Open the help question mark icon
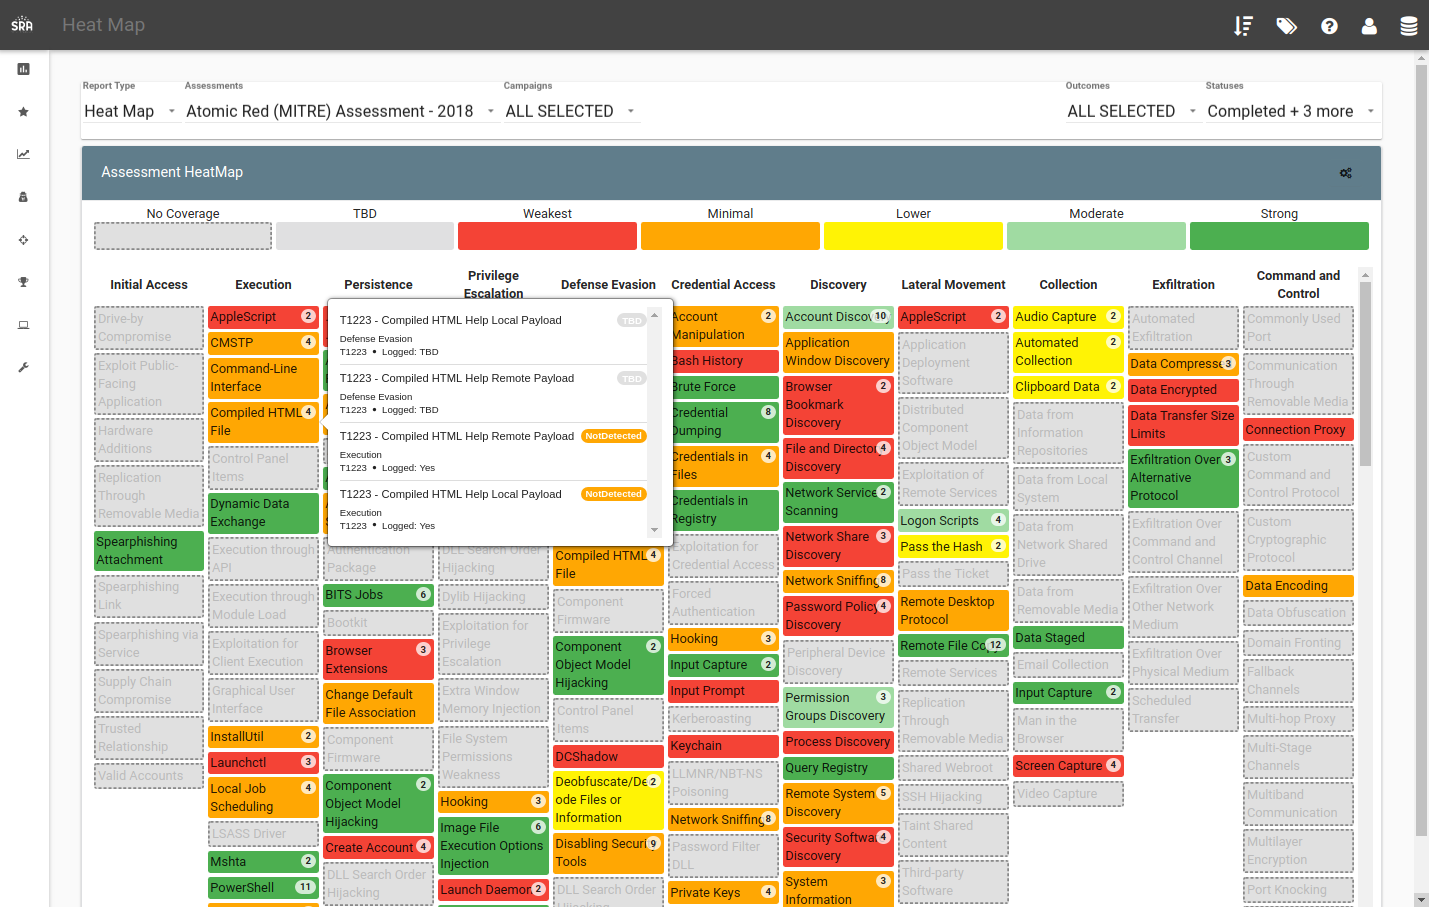Screen dimensions: 1429x907 pyautogui.click(x=1329, y=26)
